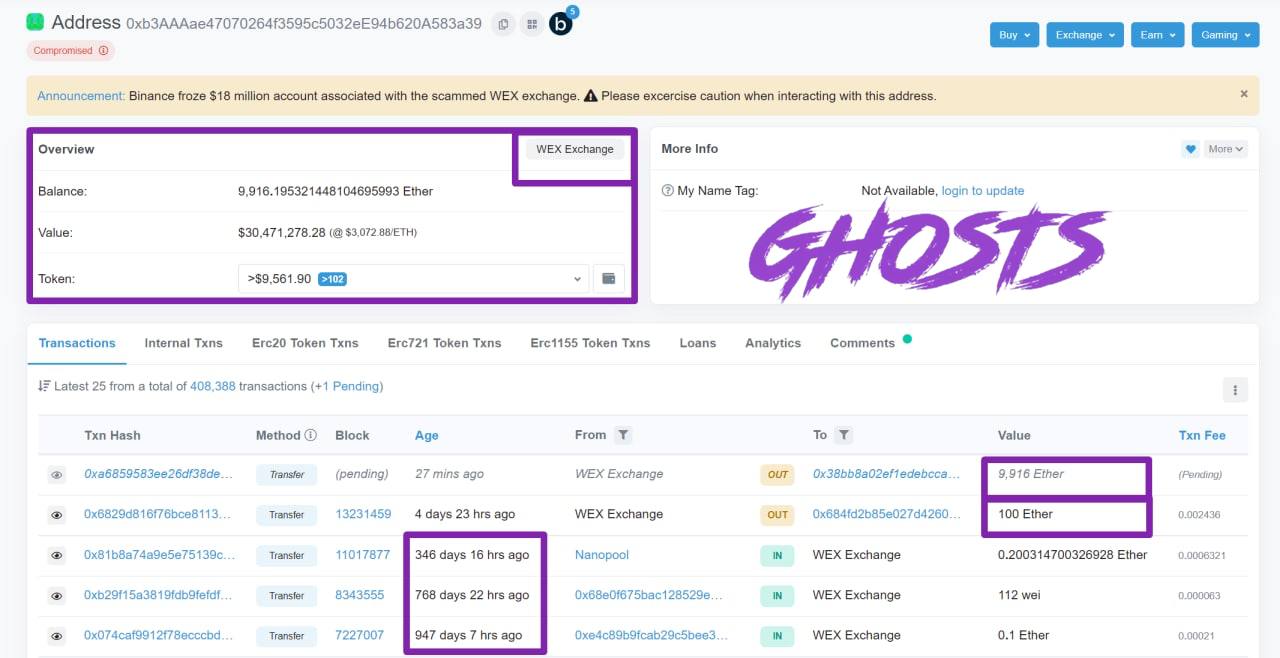The height and width of the screenshot is (658, 1280).
Task: Open transaction hash 0xa6859583e26df38de
Action: tap(159, 474)
